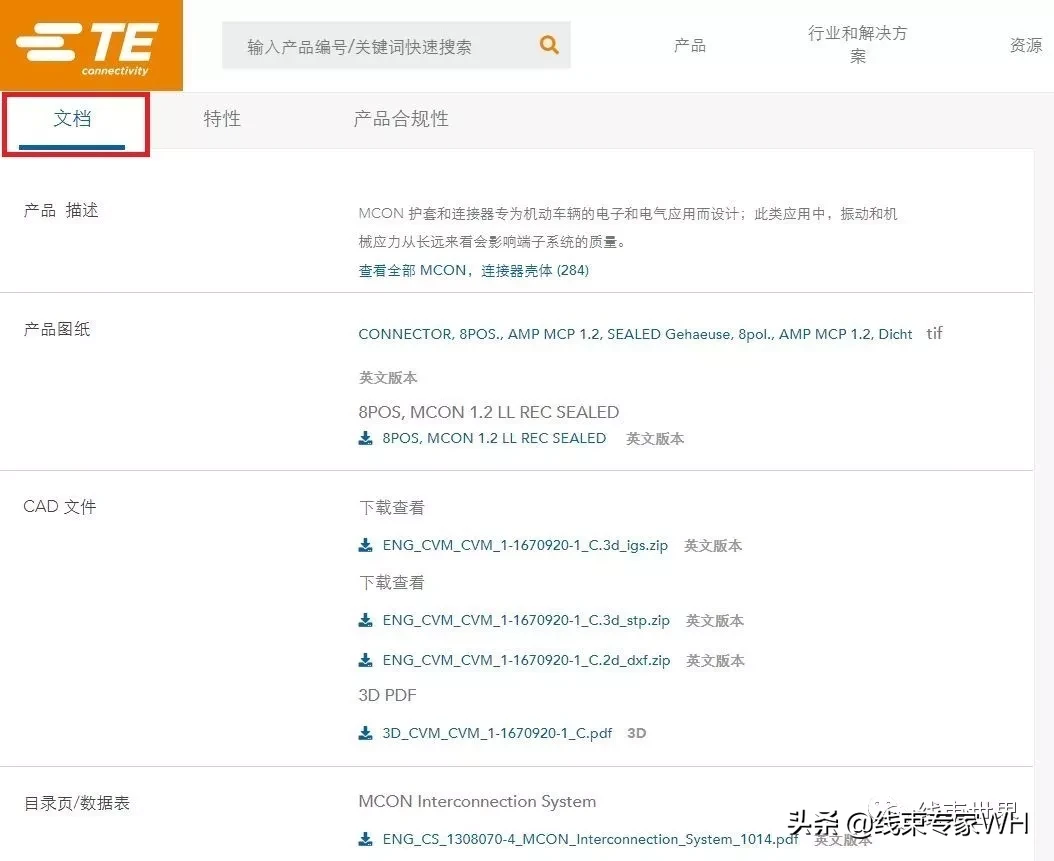The width and height of the screenshot is (1054, 861).
Task: Open CONNECTOR, 8POS., AMP MCP 1.2 drawing link
Action: [x=635, y=334]
